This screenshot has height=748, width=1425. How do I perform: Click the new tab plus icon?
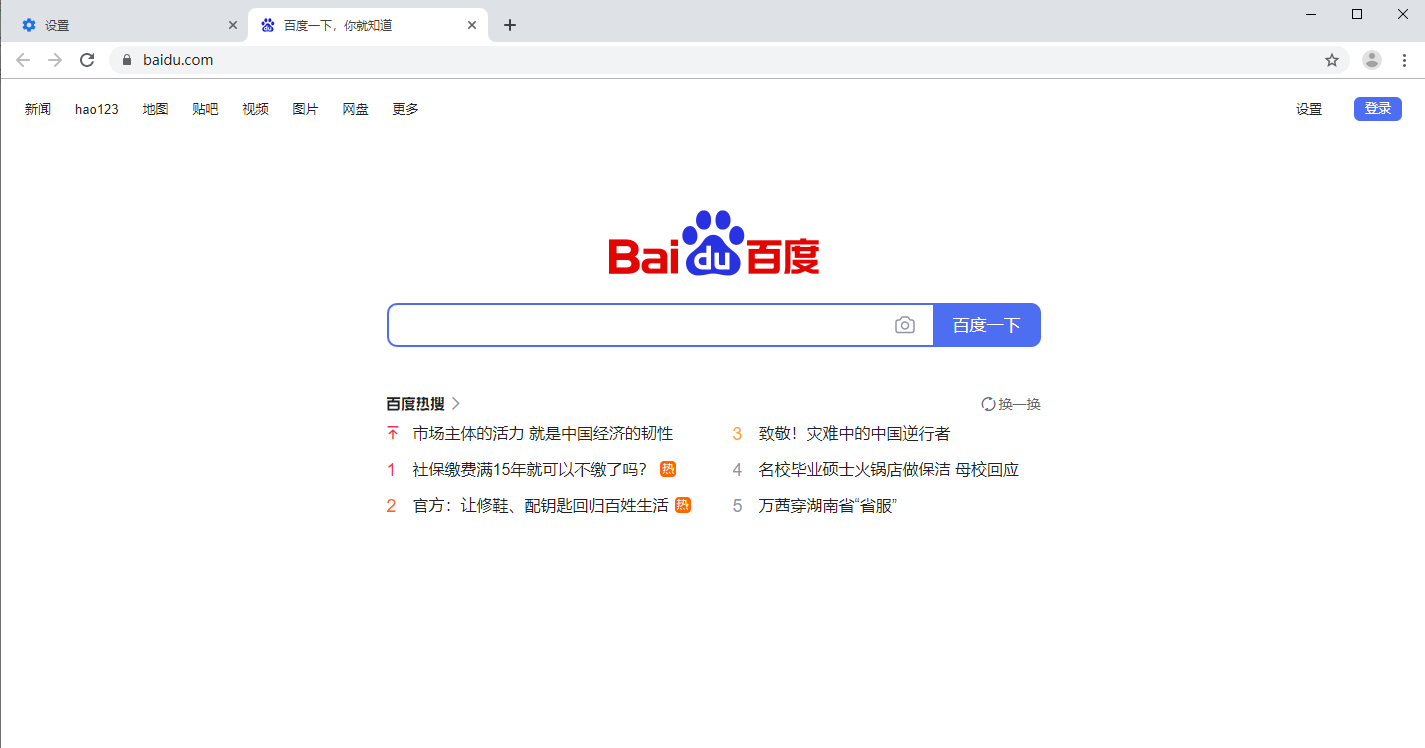pos(510,25)
